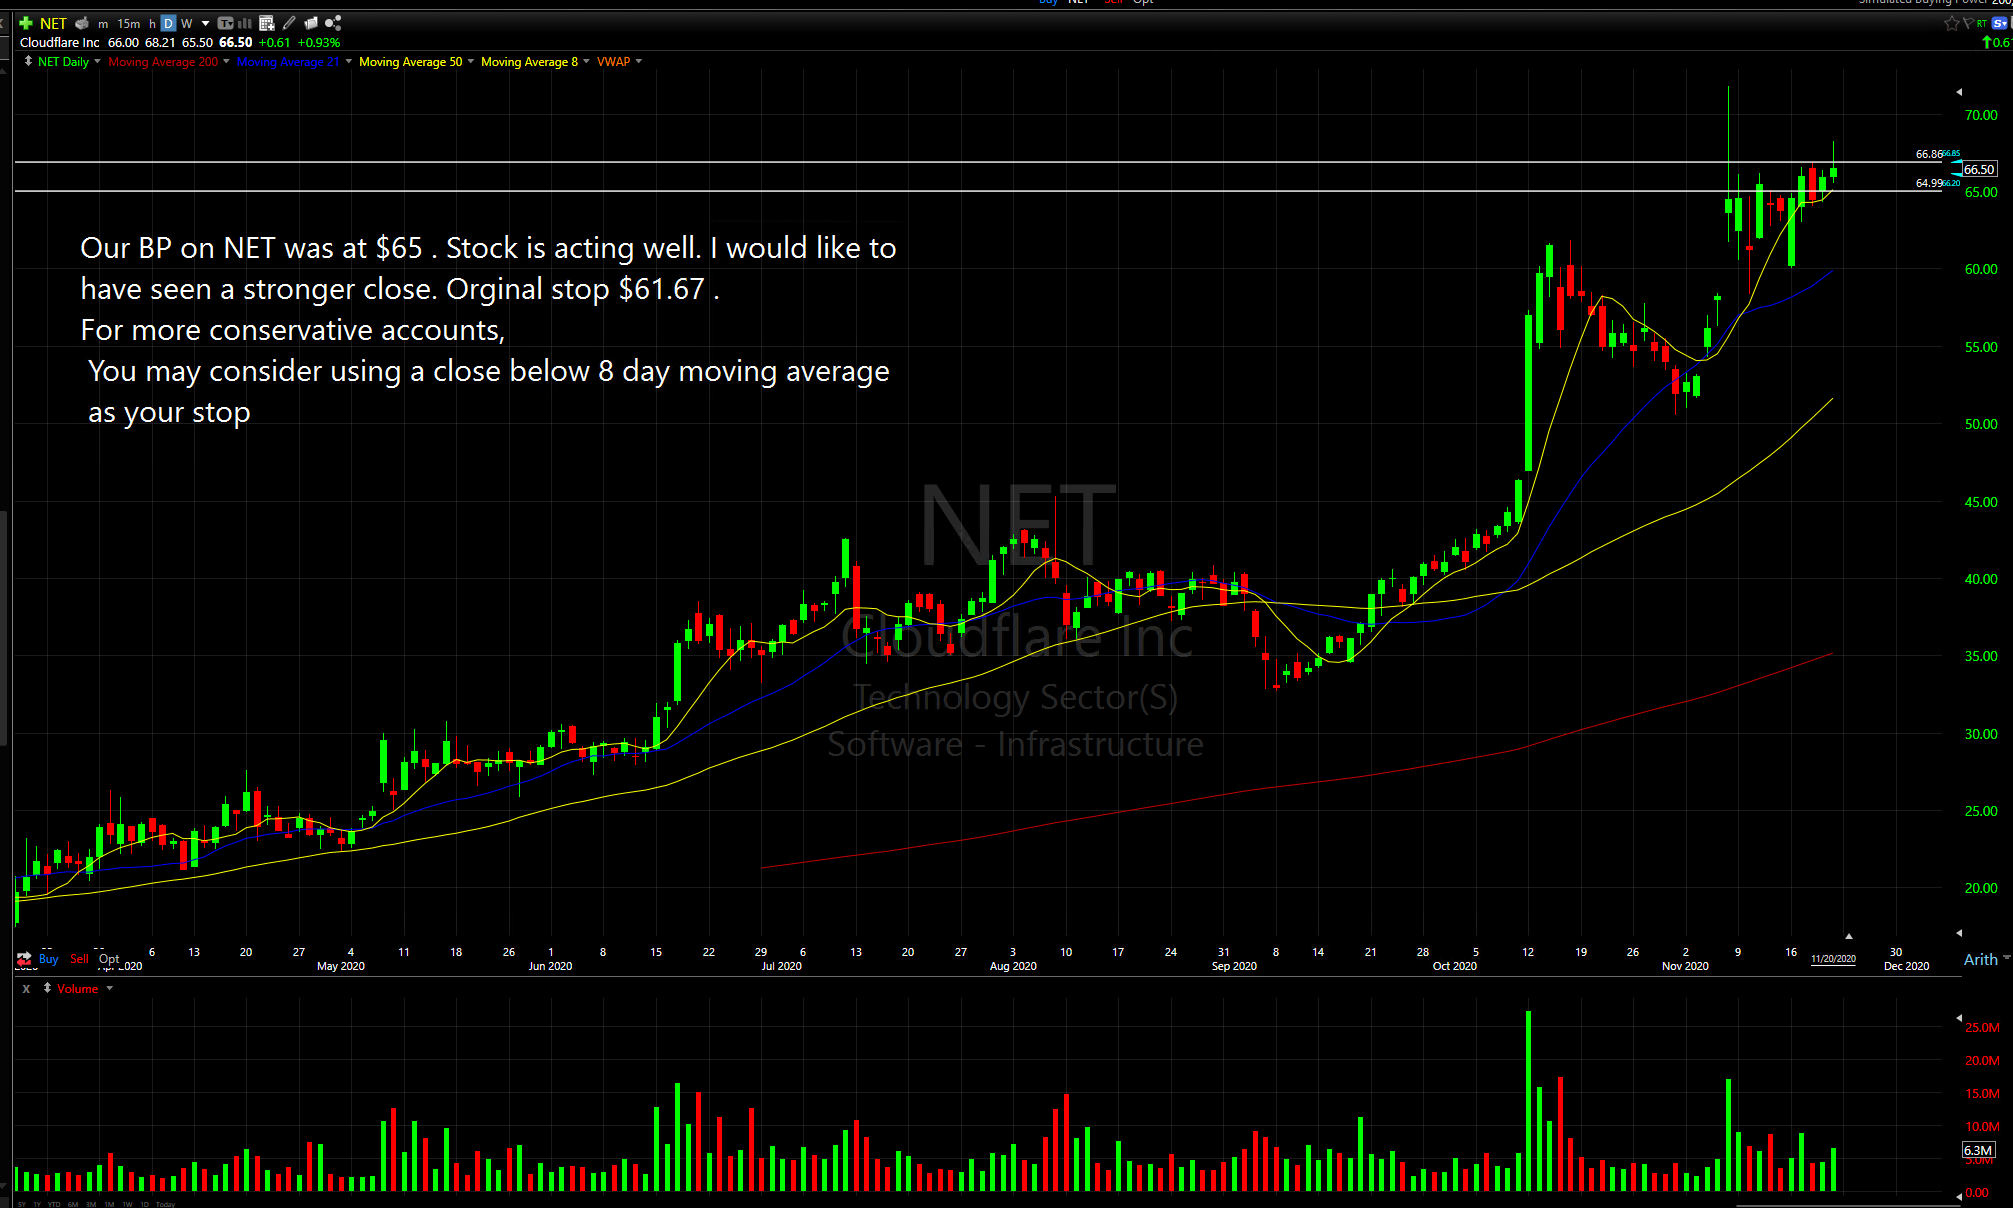The width and height of the screenshot is (2013, 1208).
Task: Click the green plus add-chart icon
Action: click(x=26, y=23)
